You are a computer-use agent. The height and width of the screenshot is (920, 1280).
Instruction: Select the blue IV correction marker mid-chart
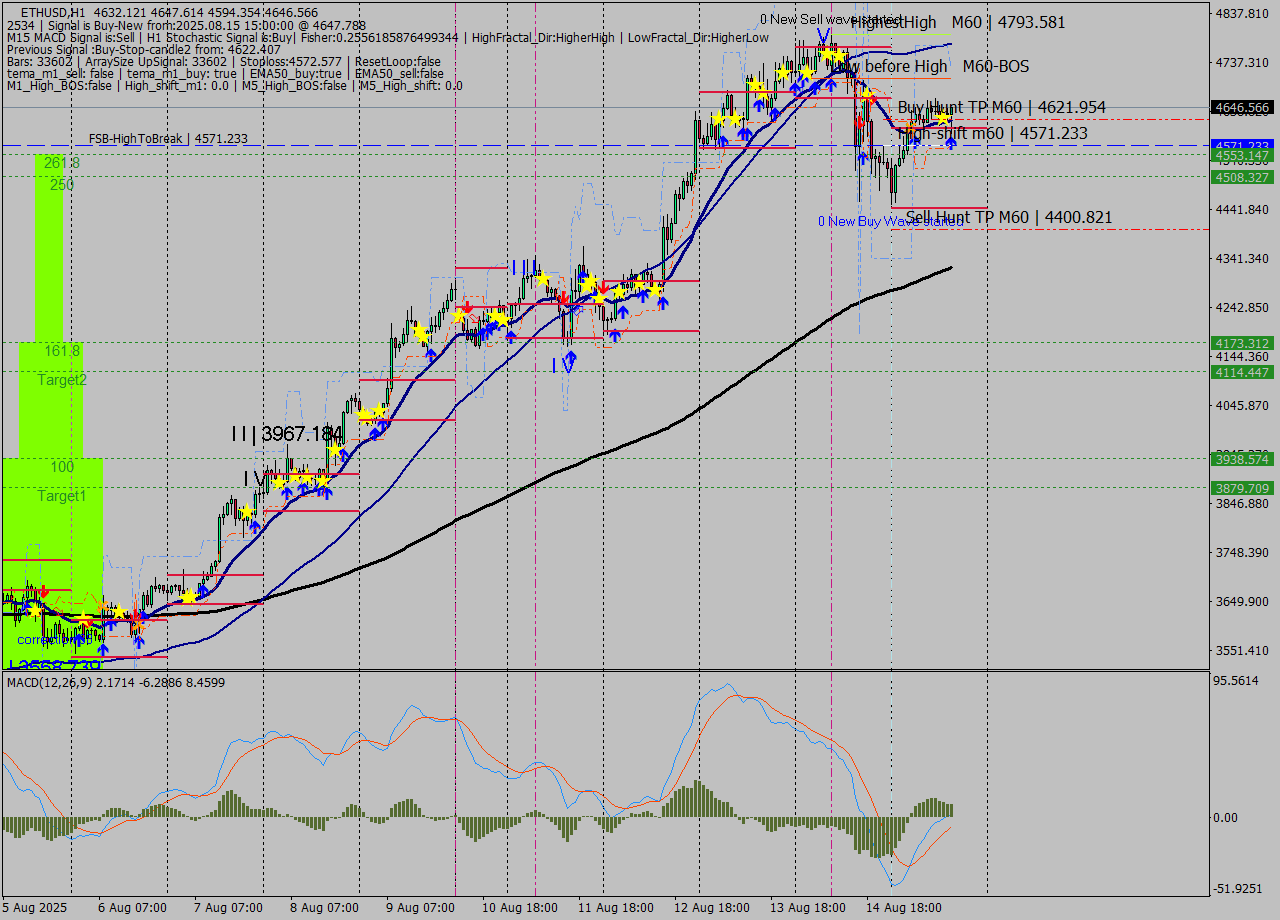[x=564, y=363]
